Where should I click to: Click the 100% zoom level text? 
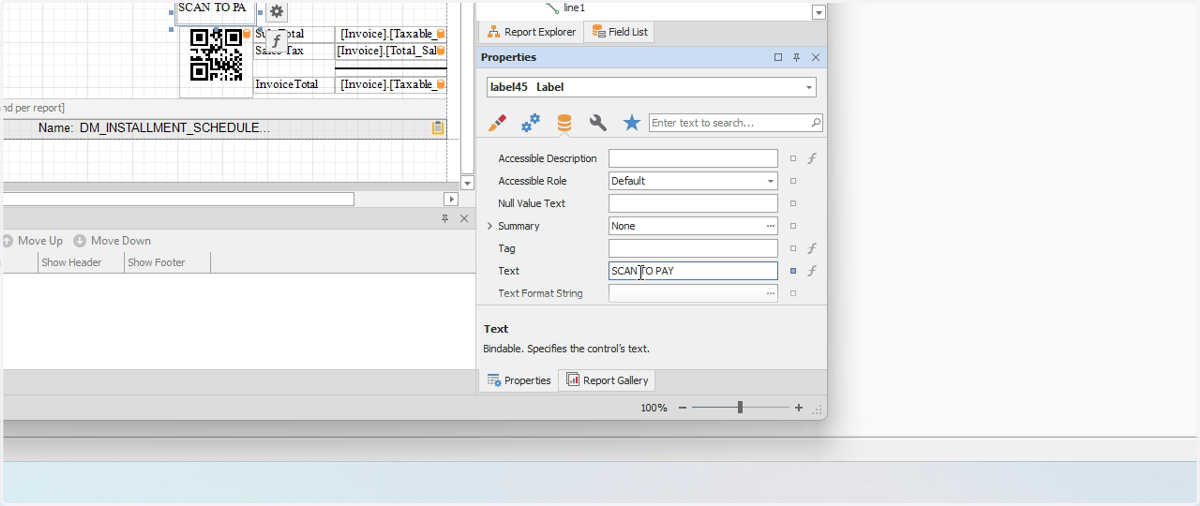point(654,408)
